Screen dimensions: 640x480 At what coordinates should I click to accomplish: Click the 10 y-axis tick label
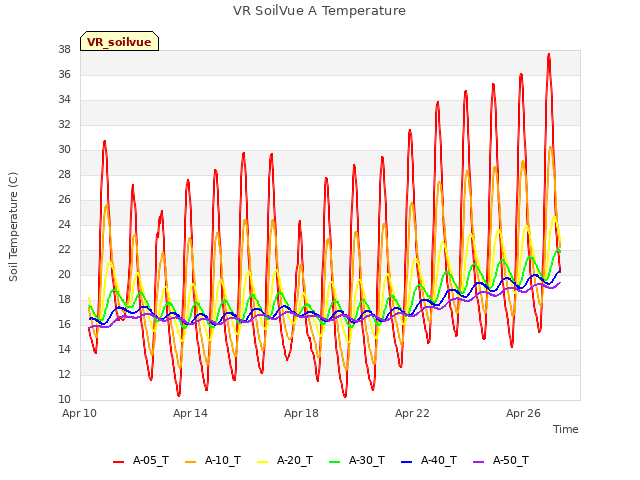pyautogui.click(x=64, y=400)
